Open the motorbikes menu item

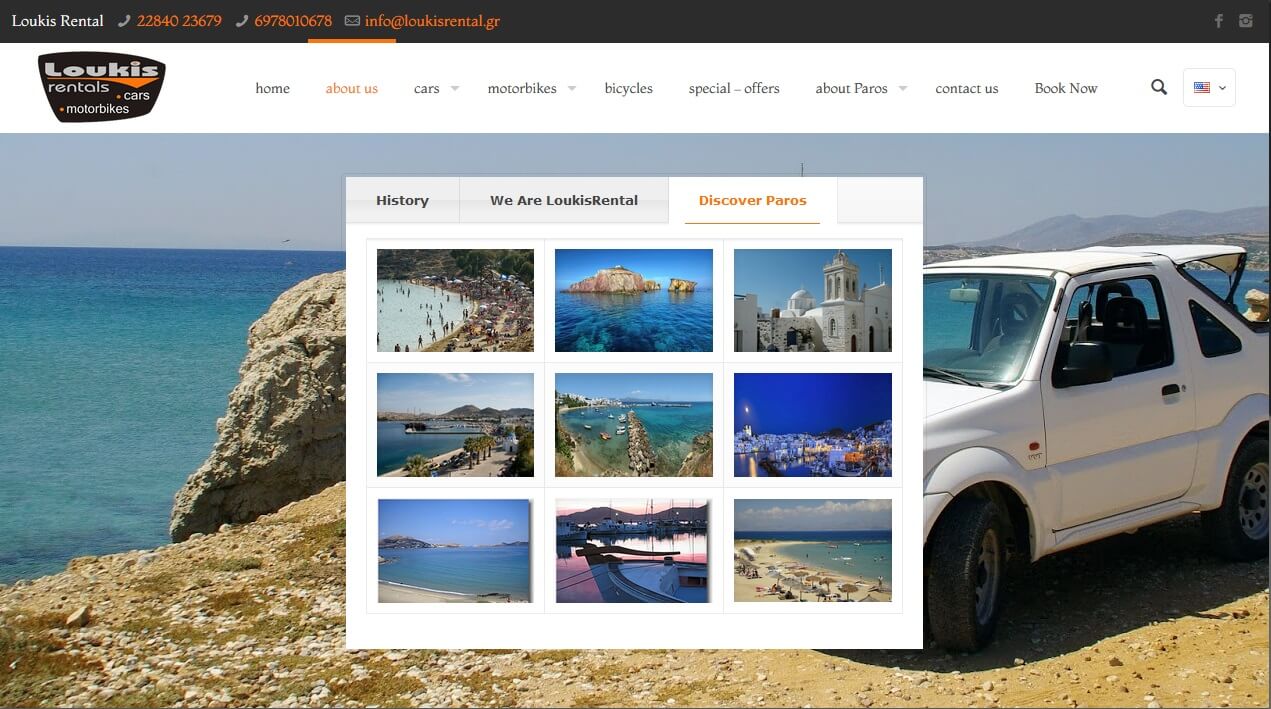tap(522, 88)
